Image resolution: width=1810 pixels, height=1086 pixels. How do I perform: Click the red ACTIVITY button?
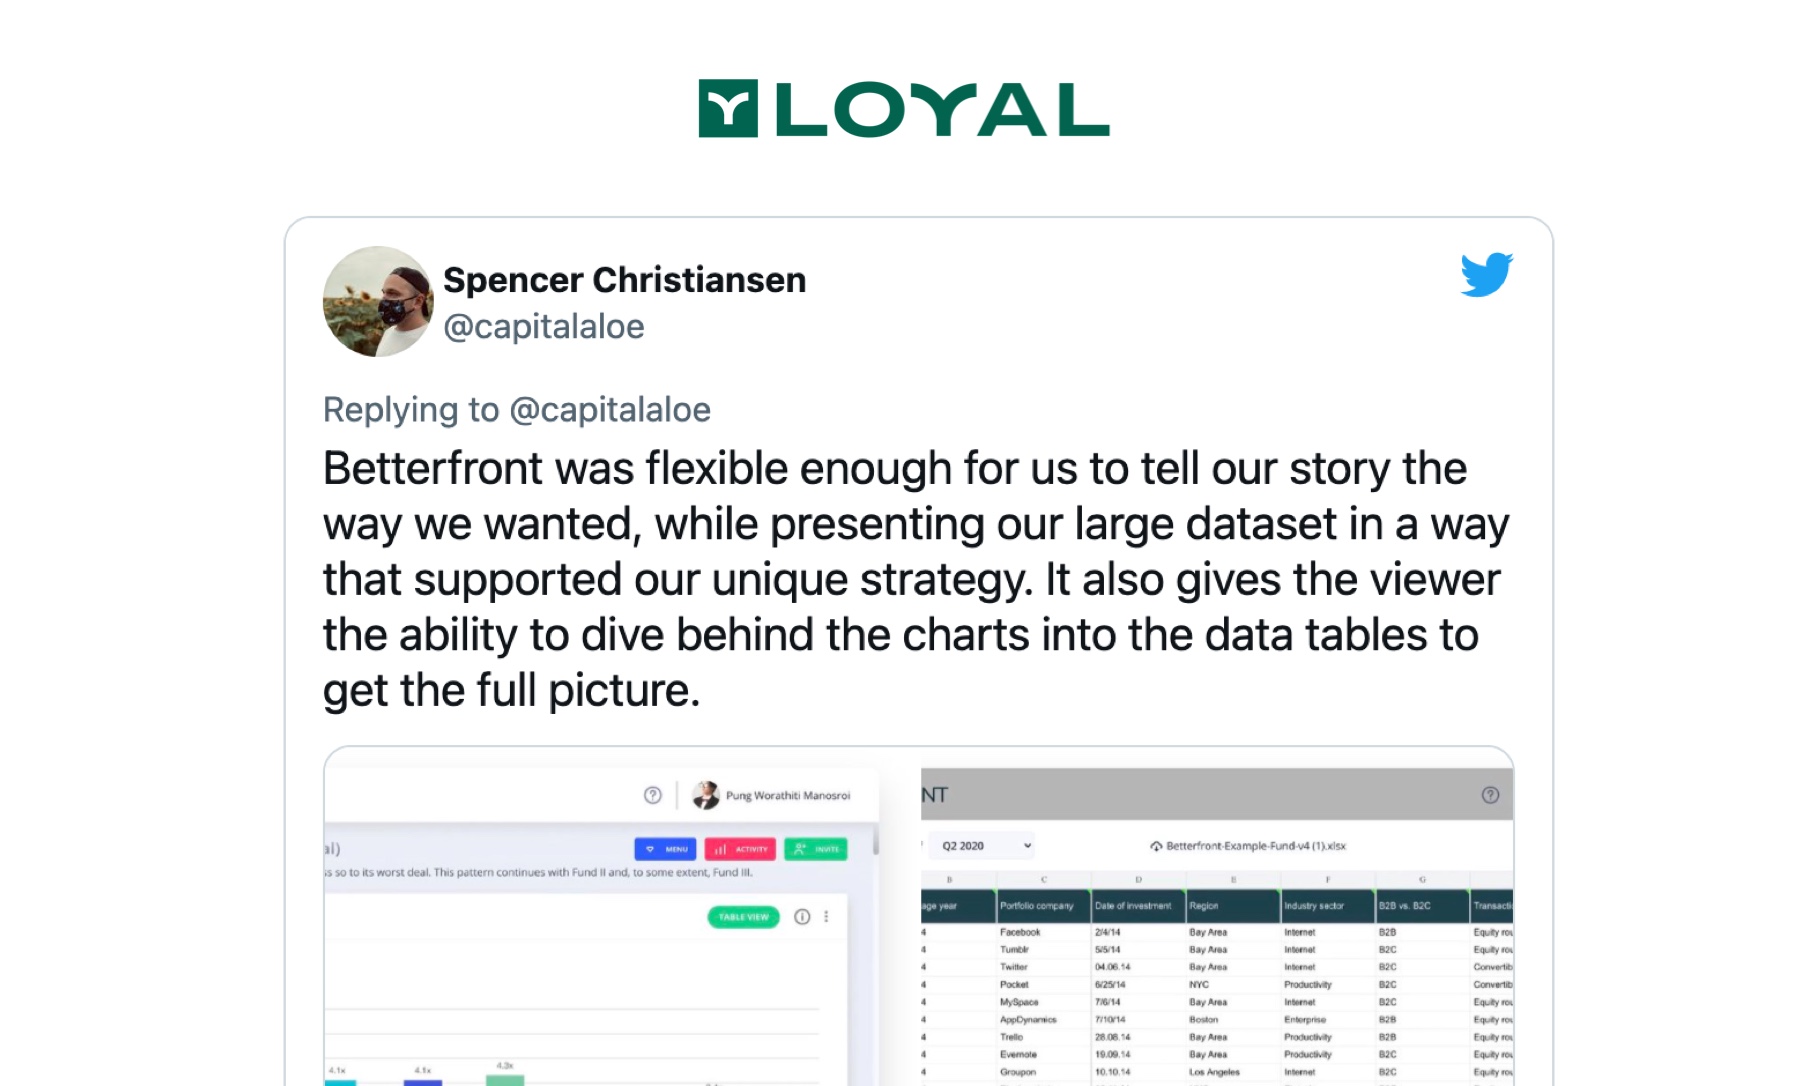pyautogui.click(x=740, y=849)
